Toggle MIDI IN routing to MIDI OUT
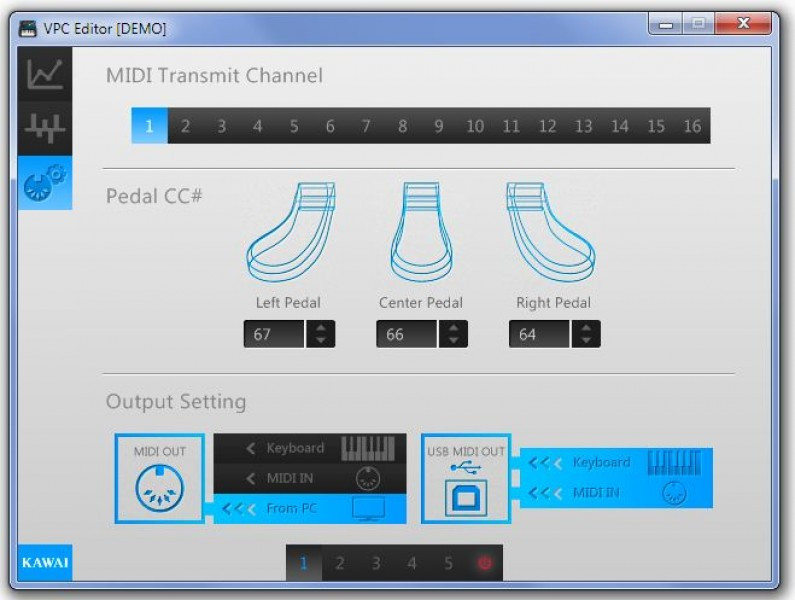 (x=310, y=478)
